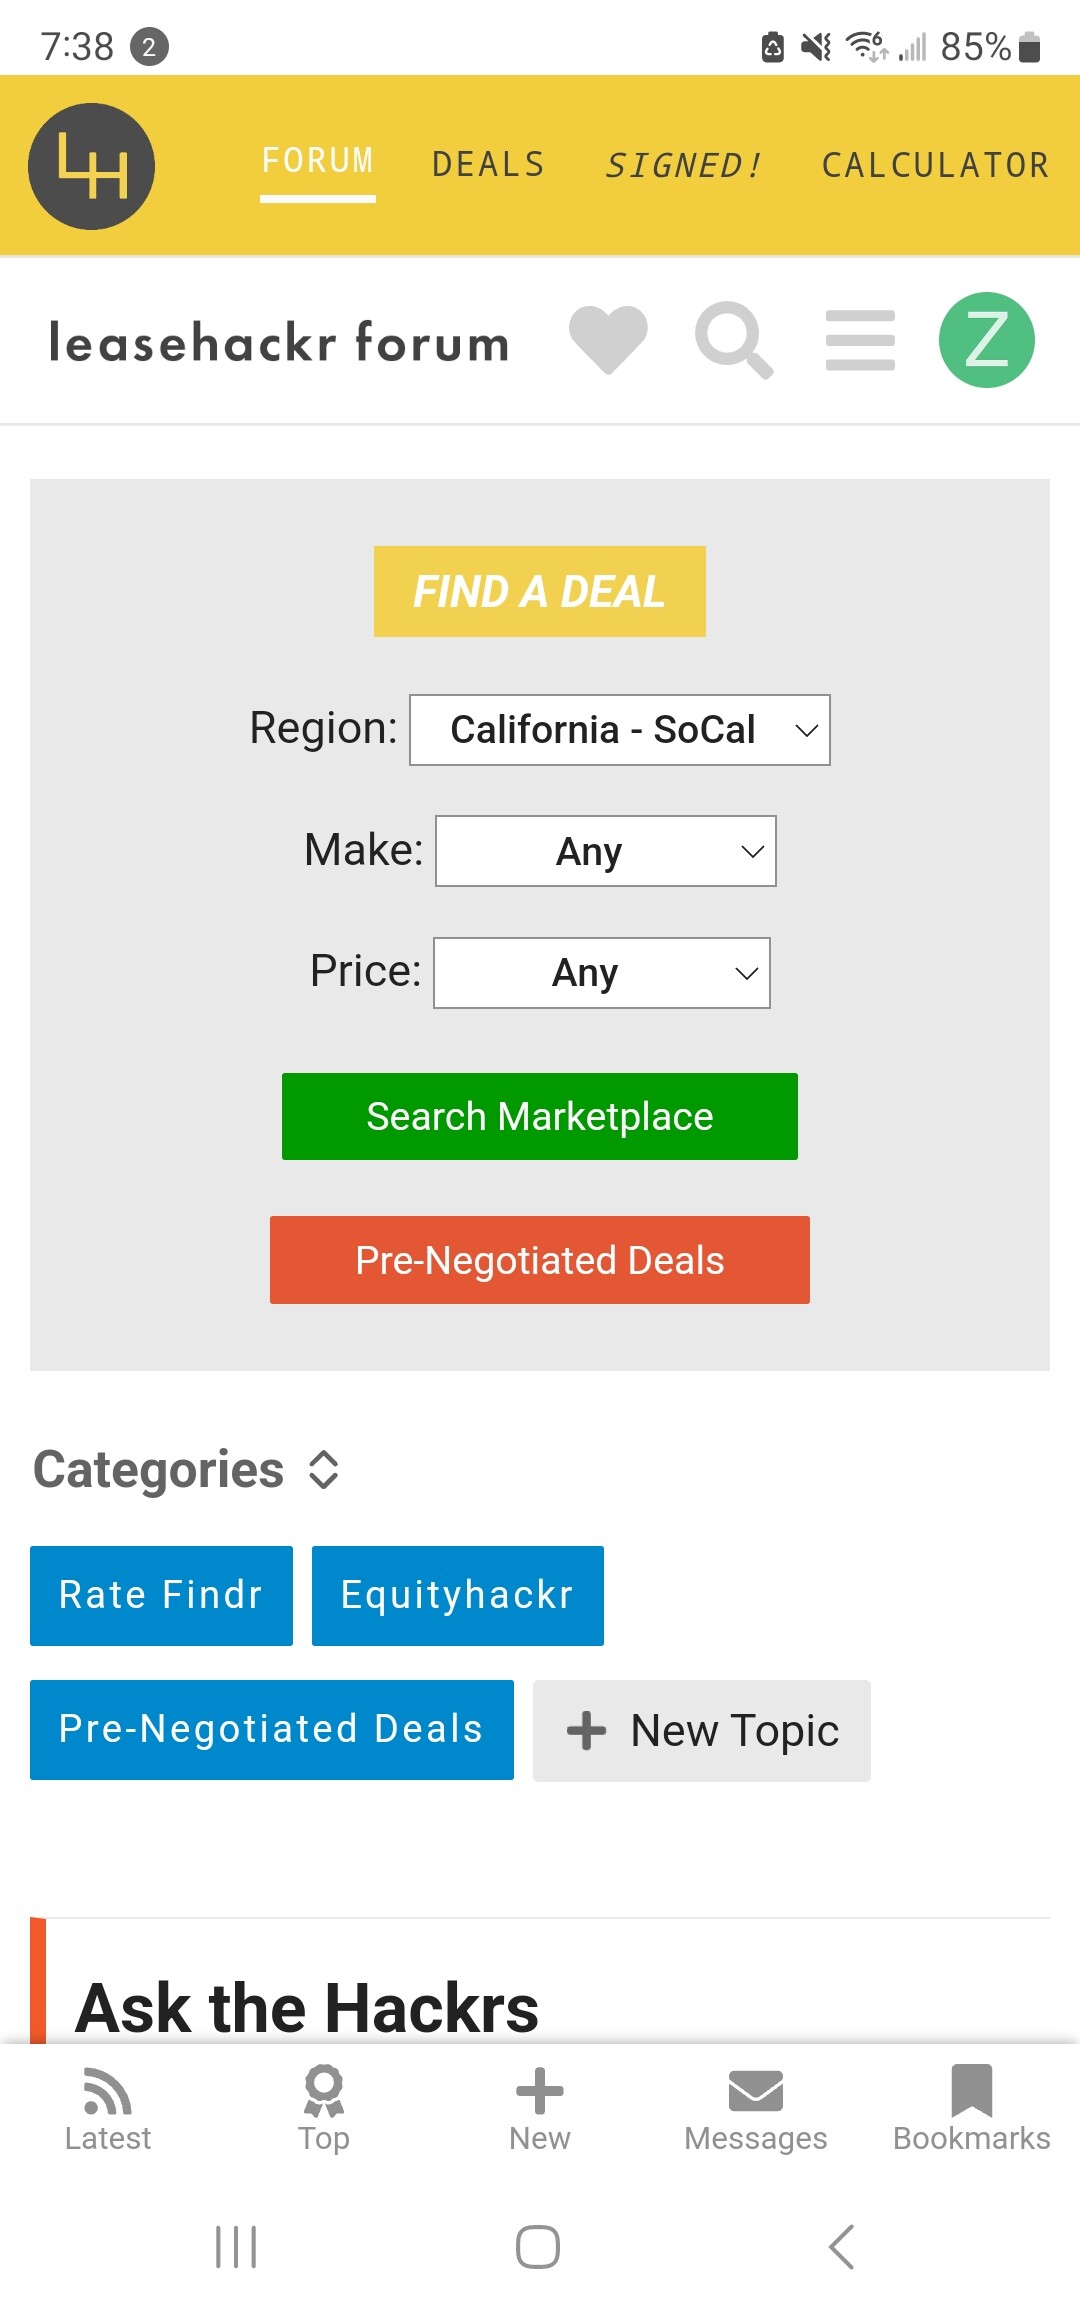Toggle the Categories selector arrows
This screenshot has width=1080, height=2316.
324,1470
